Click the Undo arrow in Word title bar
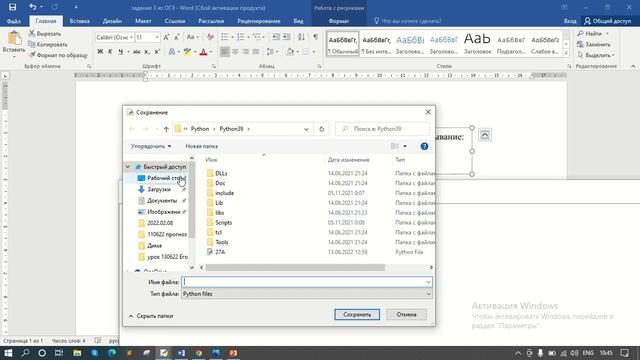 coord(32,7)
